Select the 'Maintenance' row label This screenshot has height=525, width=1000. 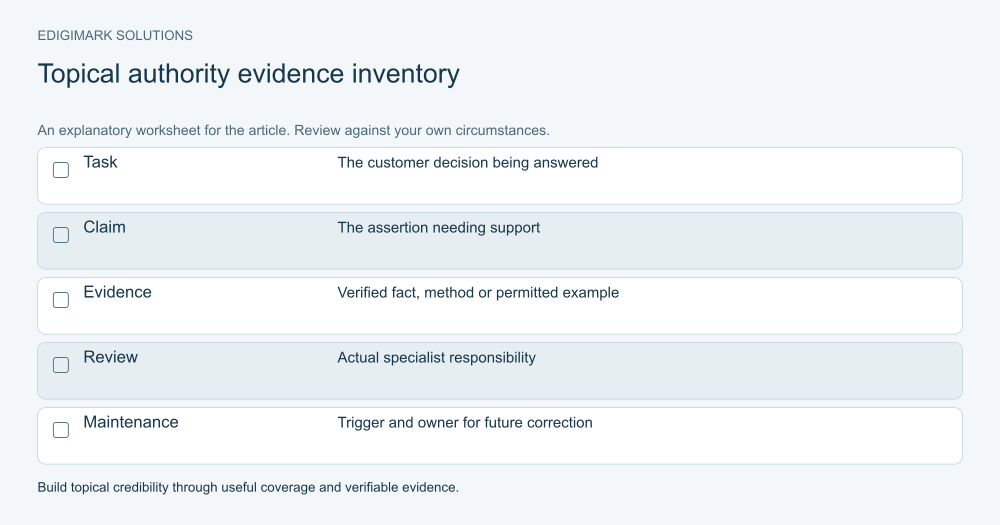coord(131,422)
